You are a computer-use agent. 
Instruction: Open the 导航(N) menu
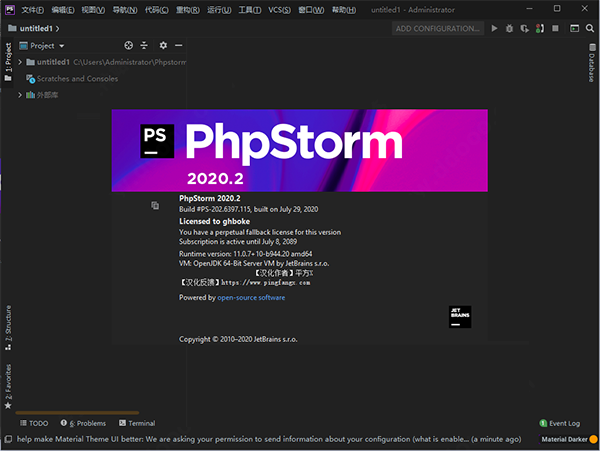point(125,10)
